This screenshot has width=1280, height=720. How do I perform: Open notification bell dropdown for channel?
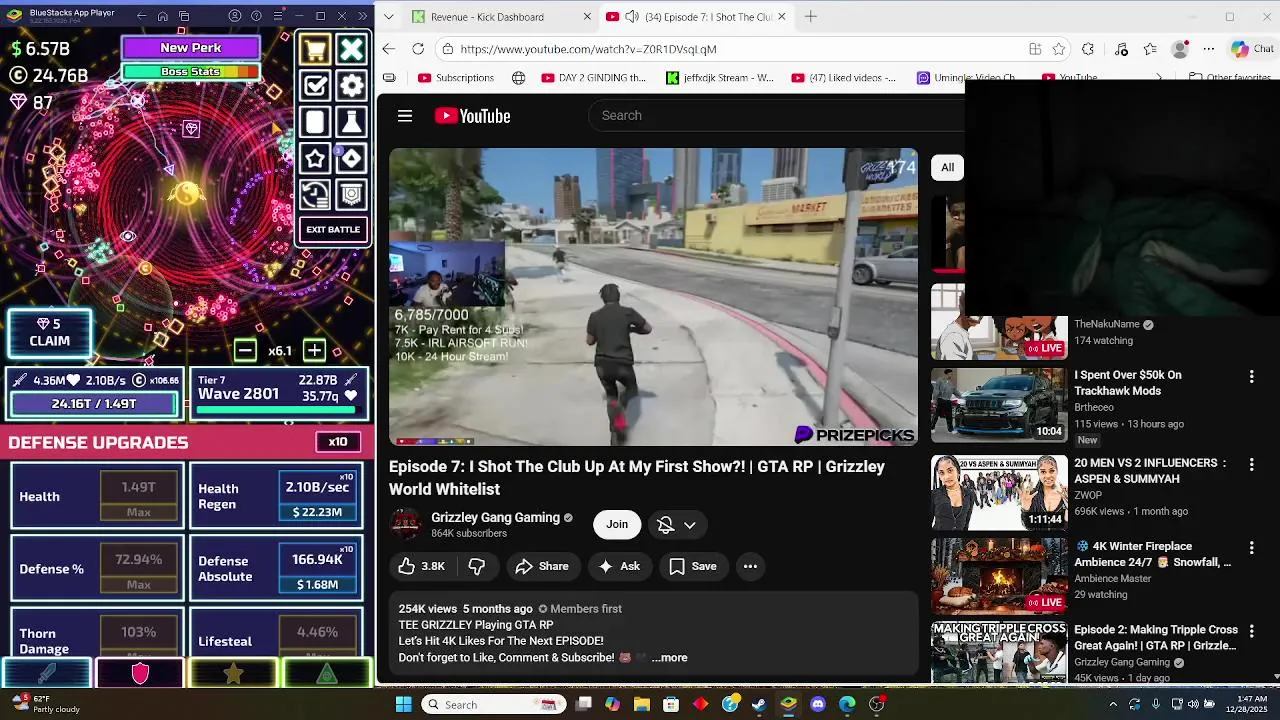676,524
